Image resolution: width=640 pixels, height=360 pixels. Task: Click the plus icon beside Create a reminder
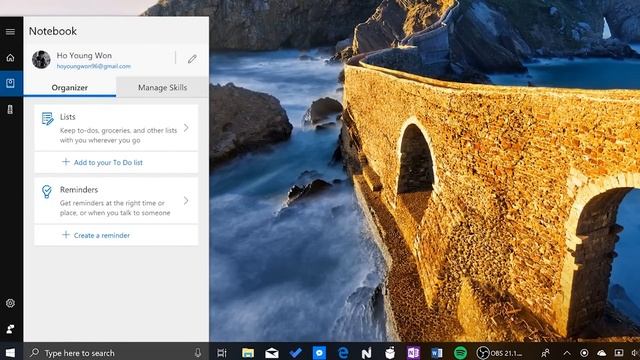pos(65,234)
